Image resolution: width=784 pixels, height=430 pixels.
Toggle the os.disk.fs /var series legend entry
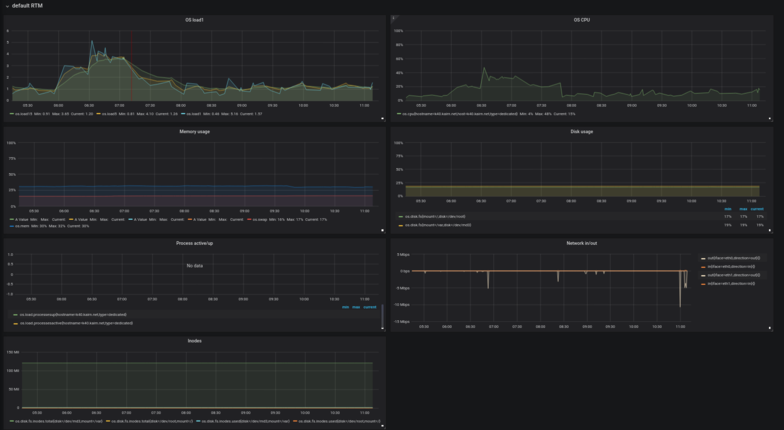point(438,225)
